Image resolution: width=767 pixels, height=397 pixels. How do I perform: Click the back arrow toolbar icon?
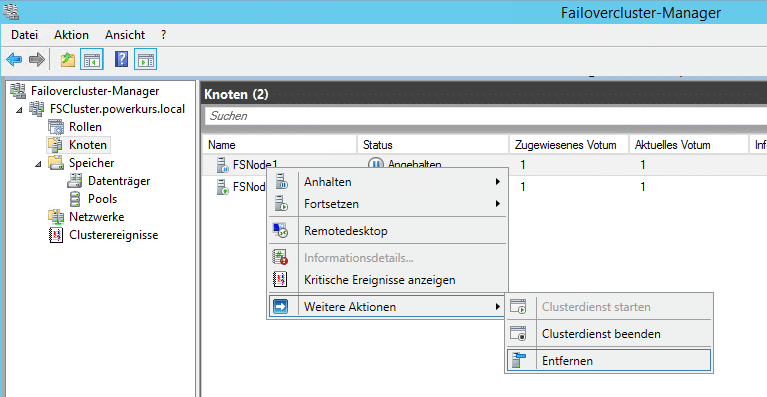[14, 60]
